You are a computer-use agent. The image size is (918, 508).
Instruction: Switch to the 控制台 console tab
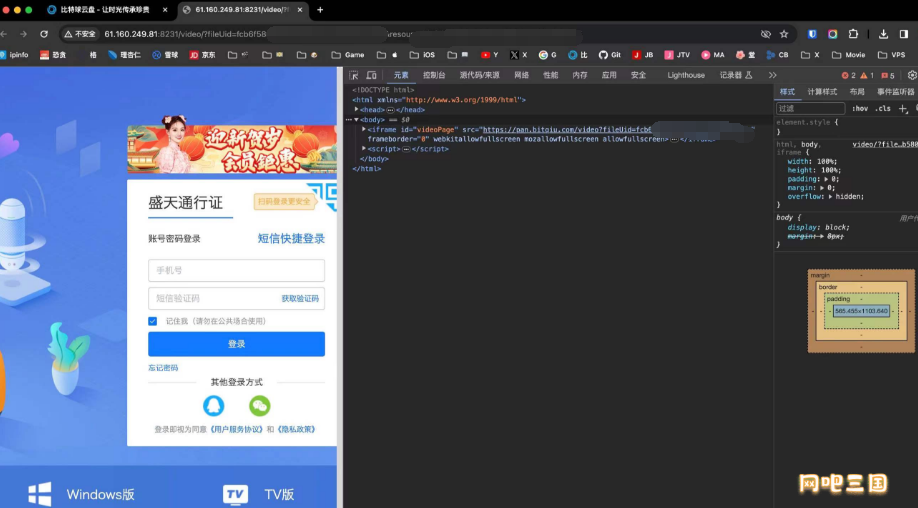point(434,75)
